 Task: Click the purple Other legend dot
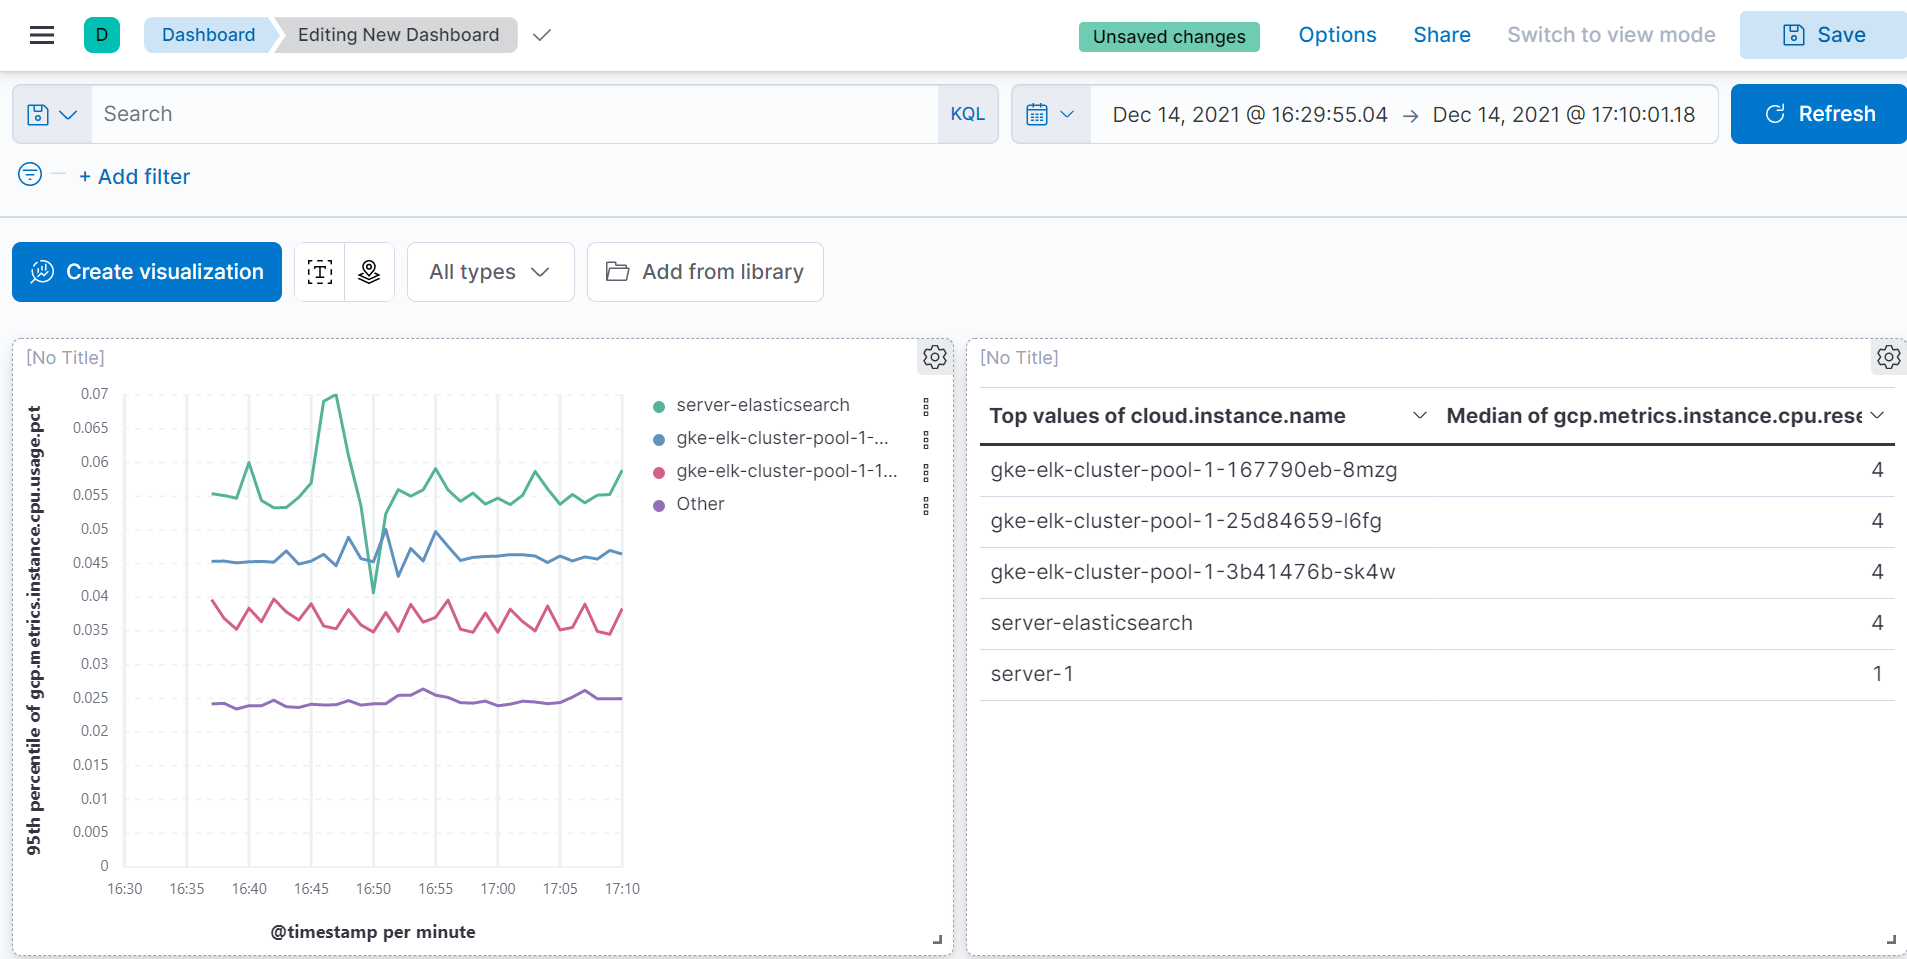659,505
